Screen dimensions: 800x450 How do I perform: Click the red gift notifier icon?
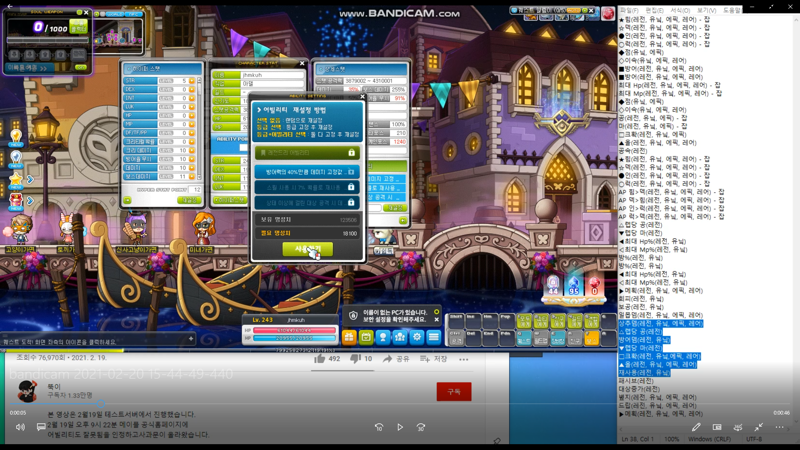click(x=16, y=201)
